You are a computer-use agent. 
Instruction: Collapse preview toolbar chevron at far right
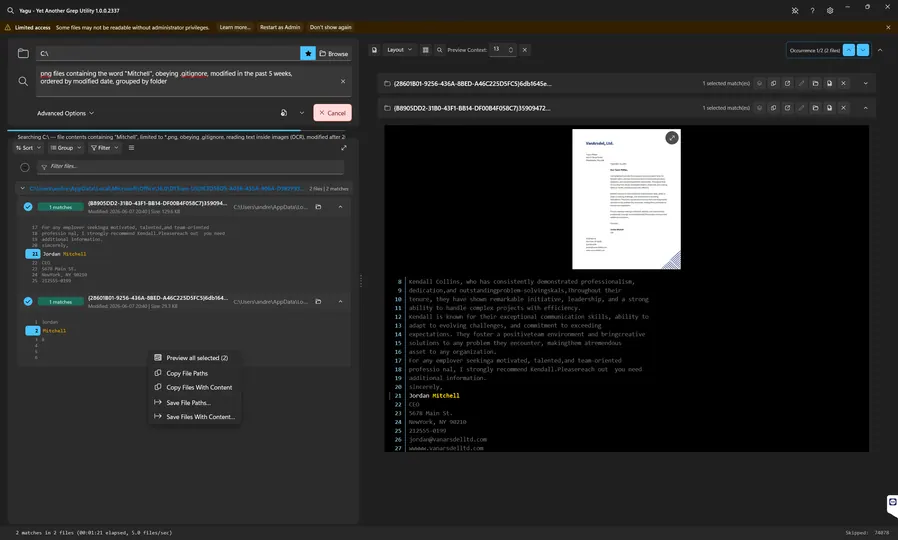[880, 50]
